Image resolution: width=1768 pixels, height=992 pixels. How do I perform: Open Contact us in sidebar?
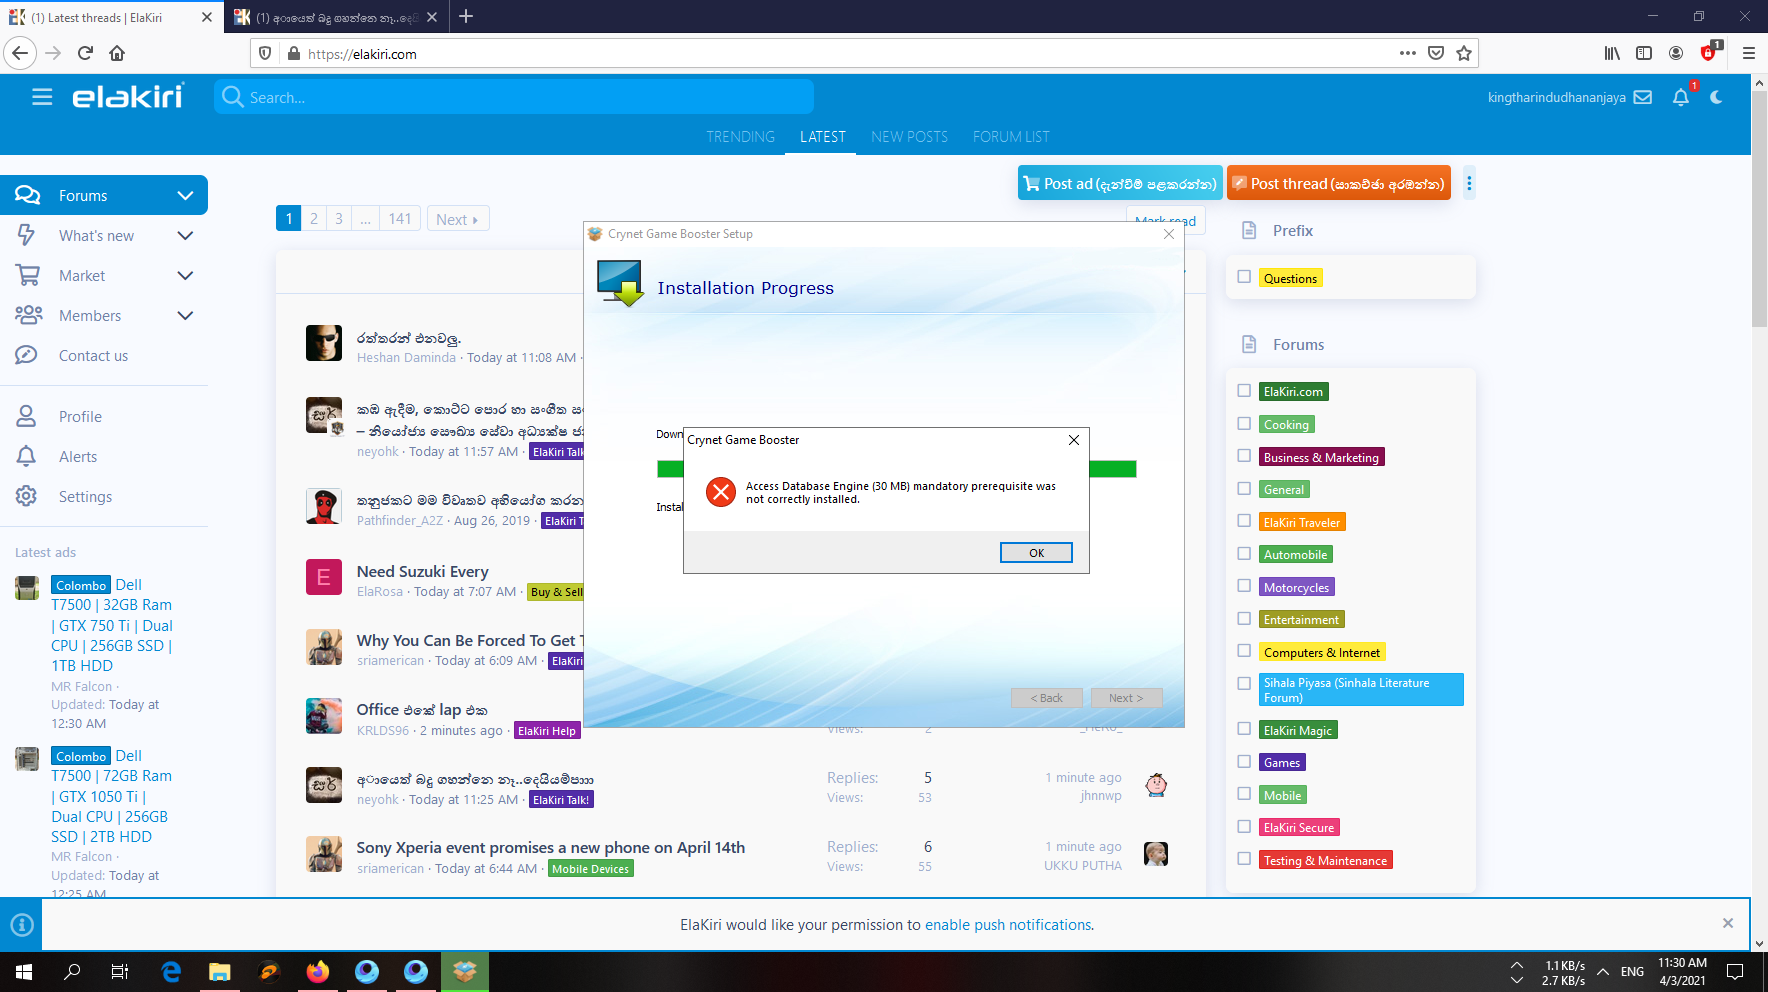(x=93, y=356)
